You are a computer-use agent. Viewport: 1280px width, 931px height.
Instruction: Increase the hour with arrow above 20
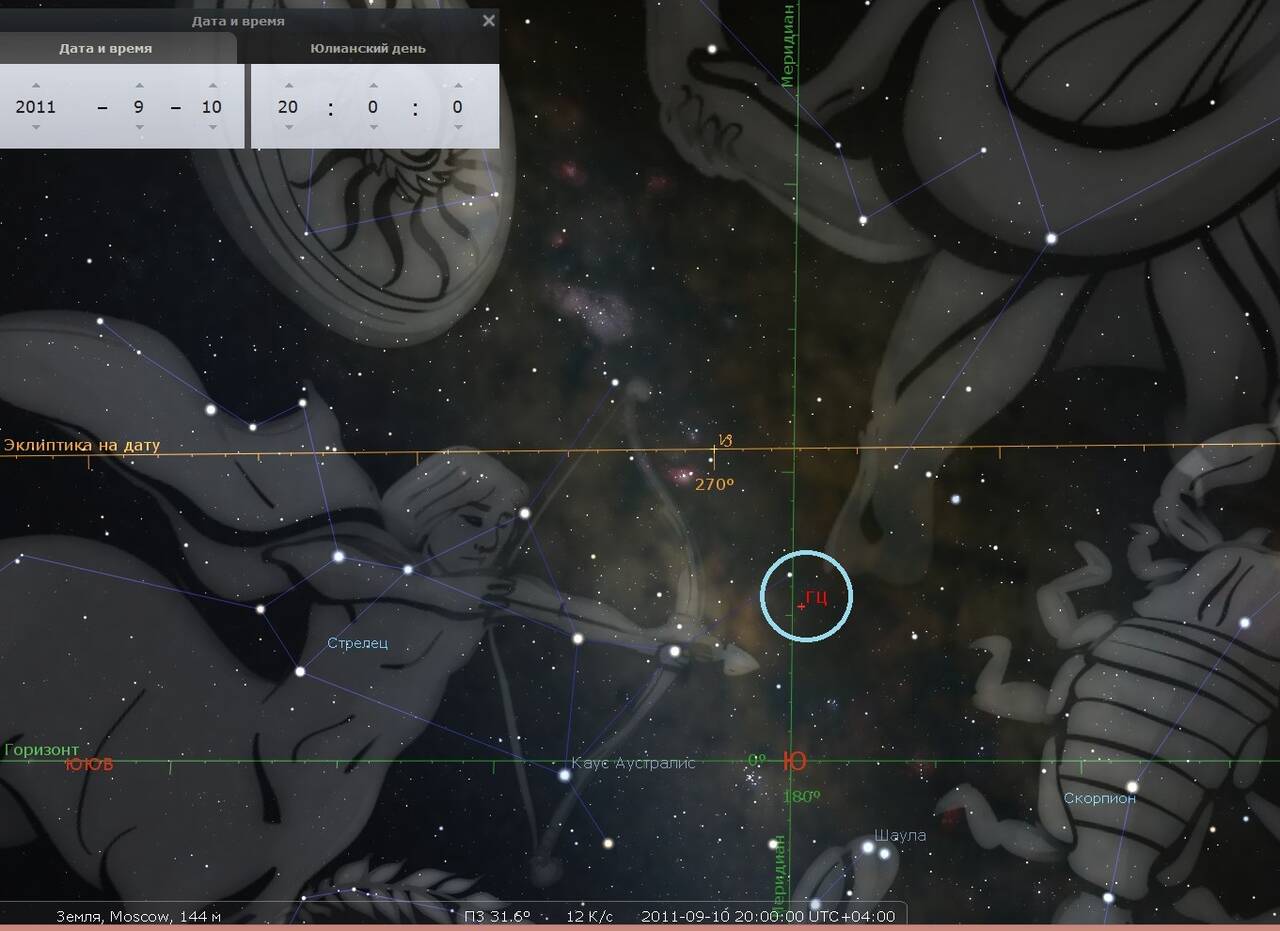pos(288,85)
